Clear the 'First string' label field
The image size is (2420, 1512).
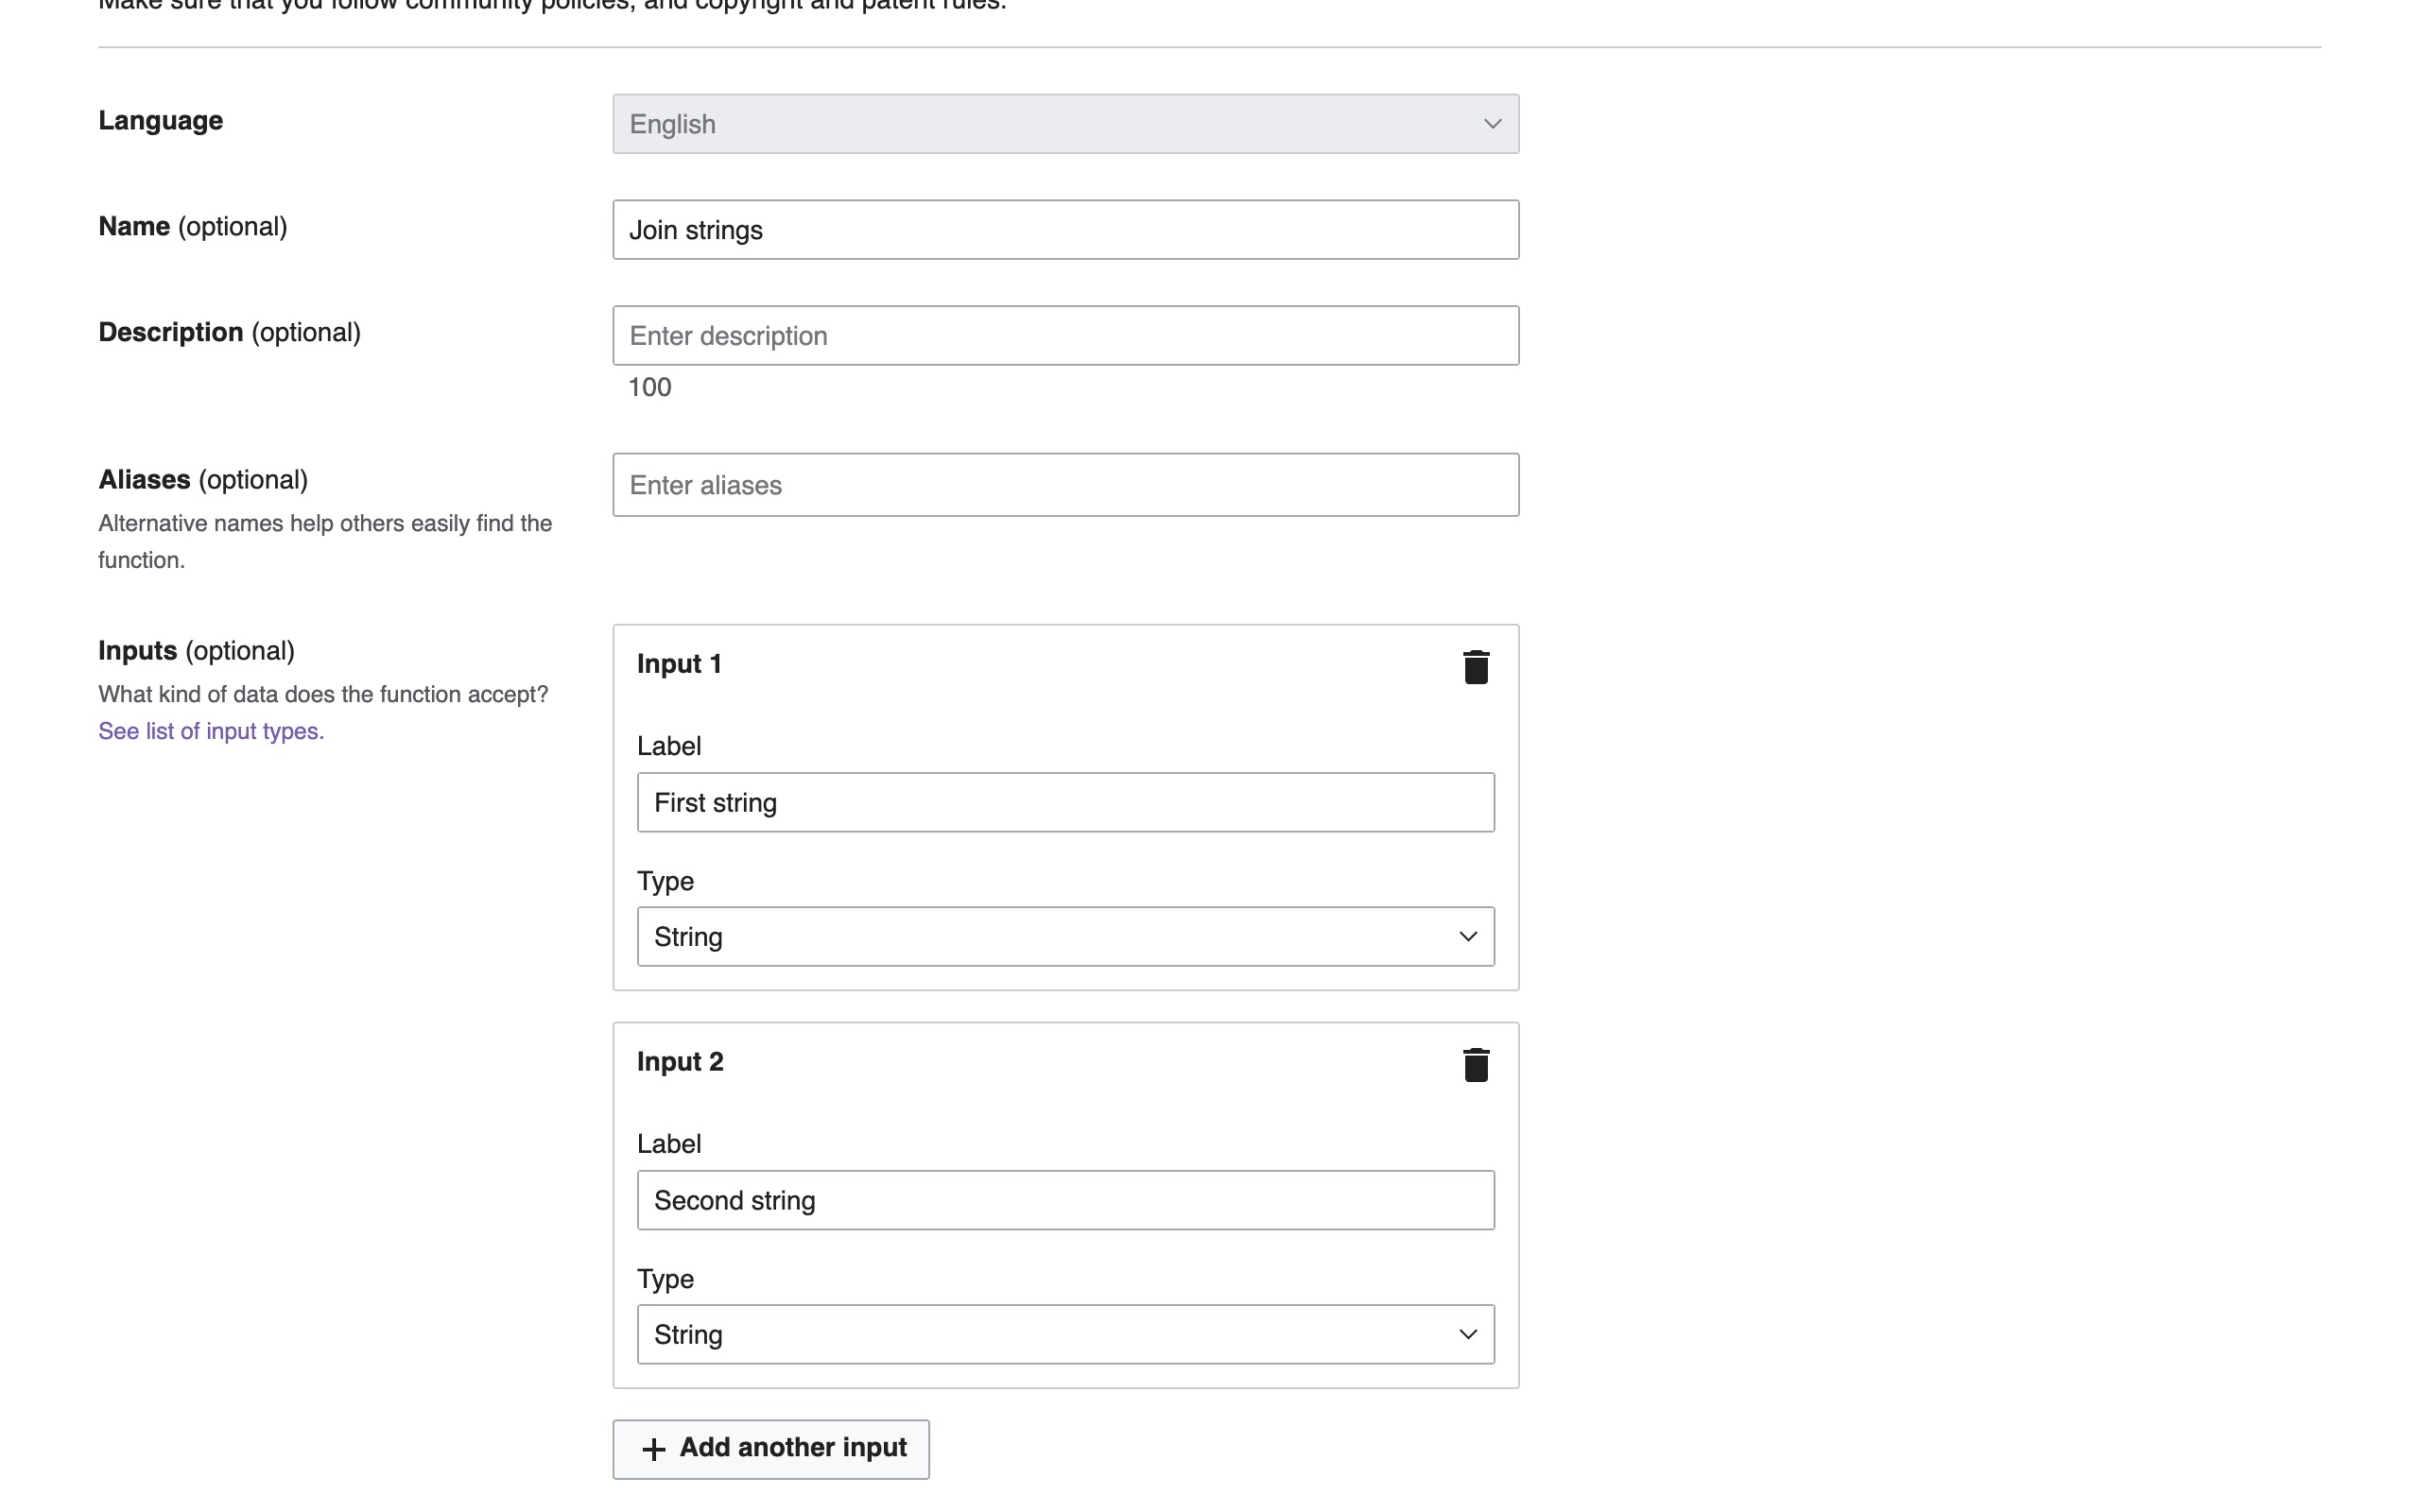click(1063, 801)
